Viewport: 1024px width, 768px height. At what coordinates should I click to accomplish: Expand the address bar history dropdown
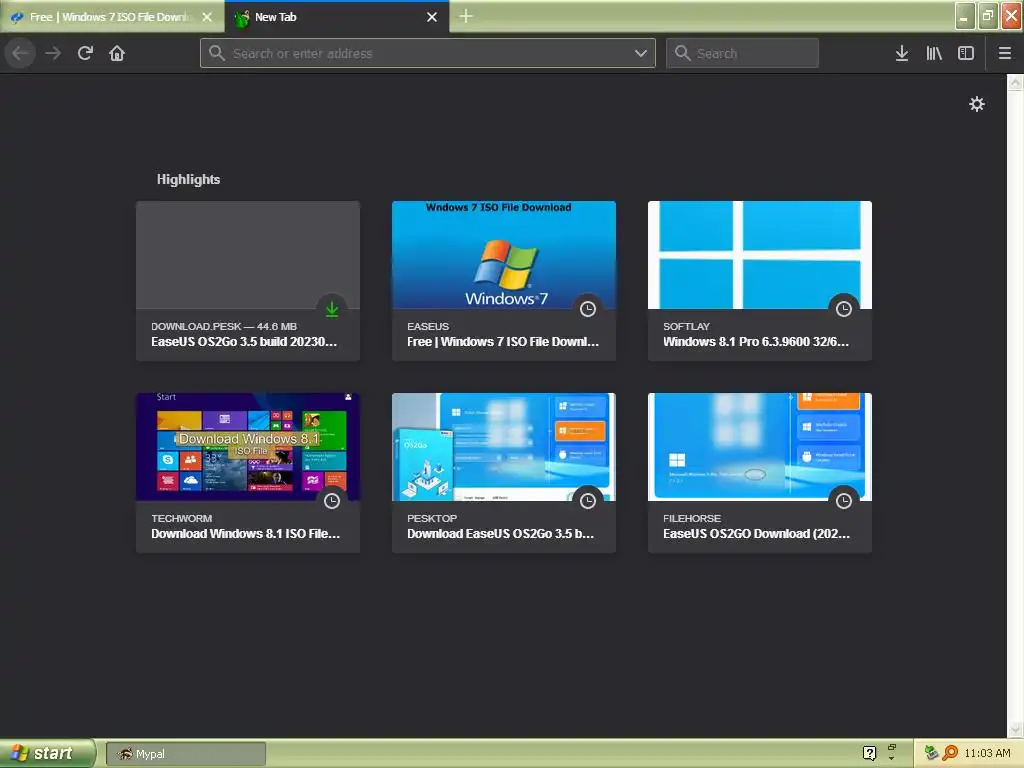click(641, 53)
